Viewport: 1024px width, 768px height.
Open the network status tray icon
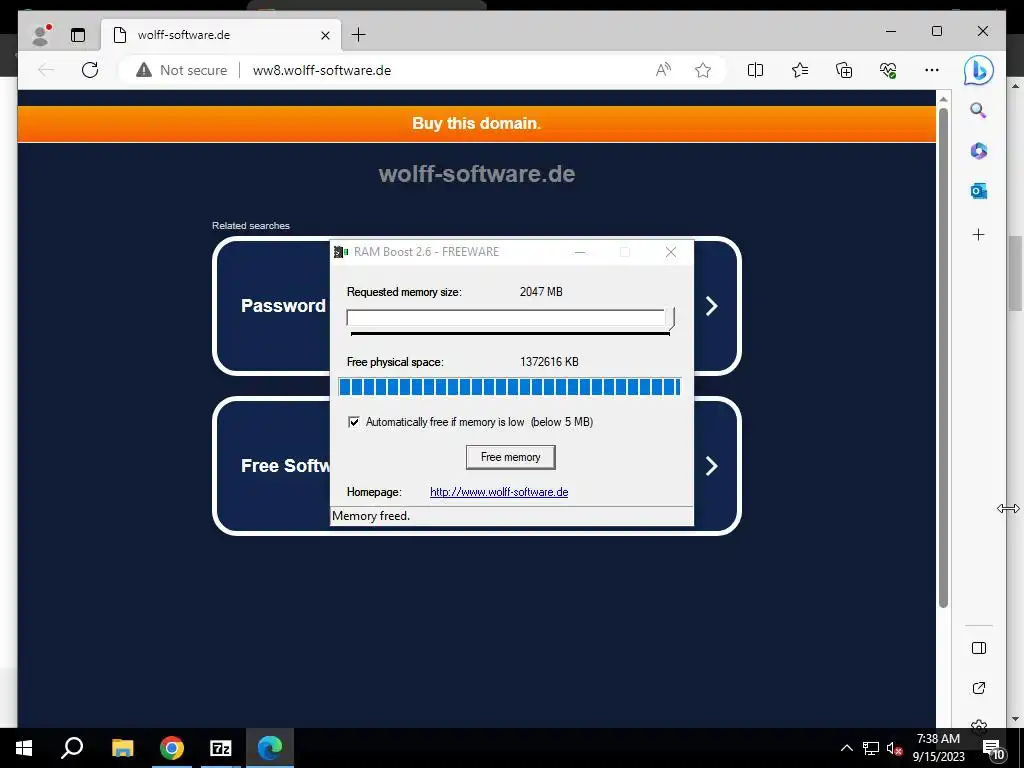coord(871,748)
